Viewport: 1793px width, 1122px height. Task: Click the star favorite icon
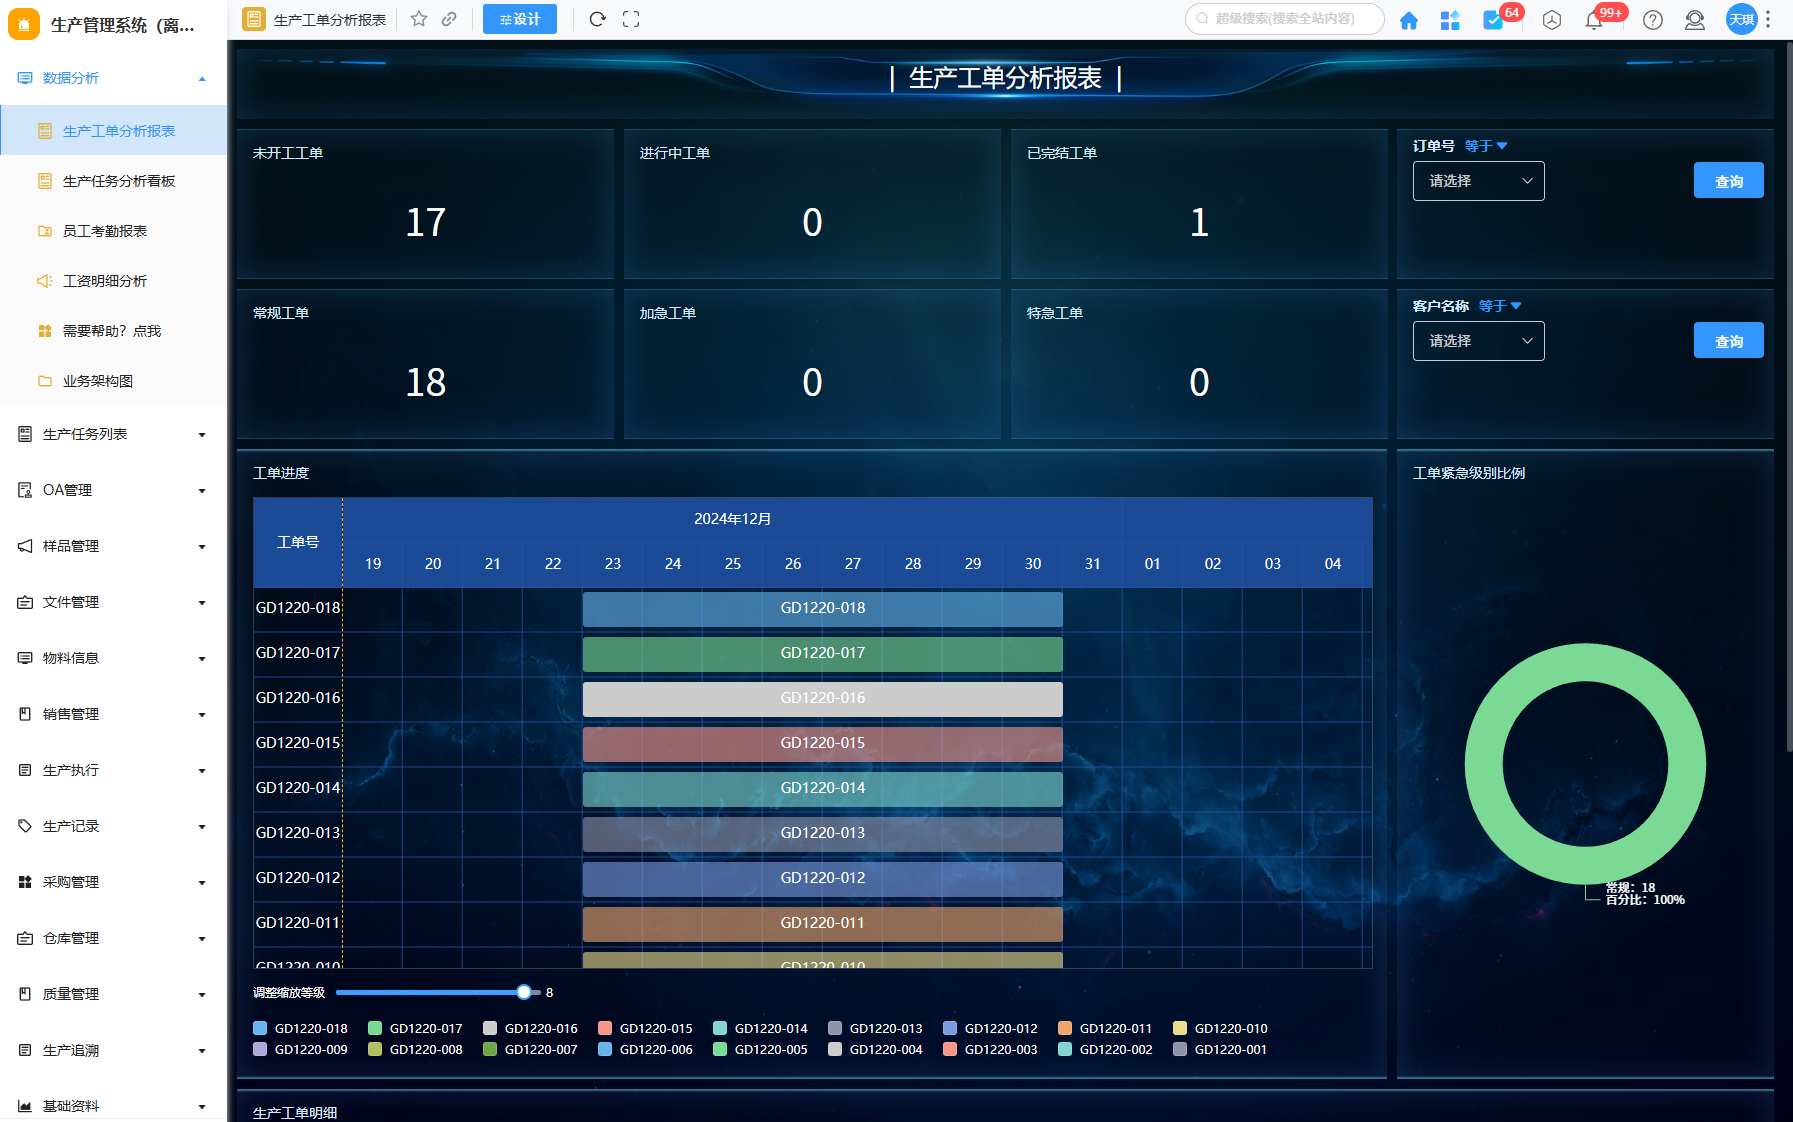[x=419, y=19]
